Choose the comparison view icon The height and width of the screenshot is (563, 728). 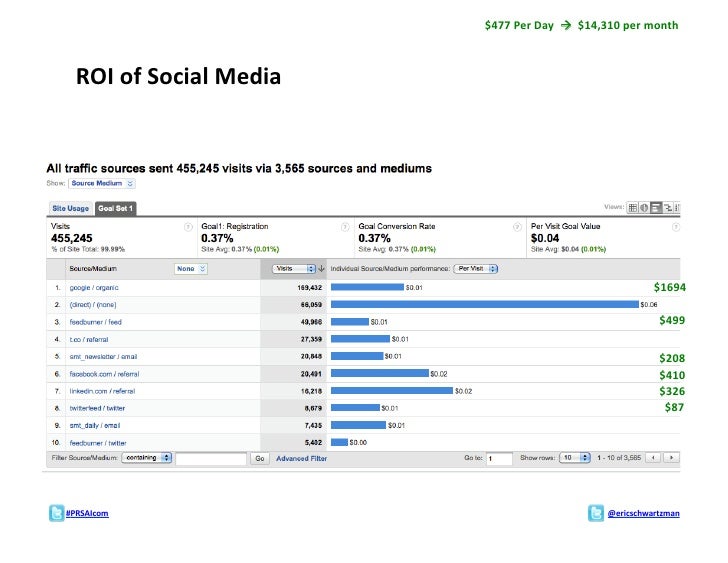point(666,208)
